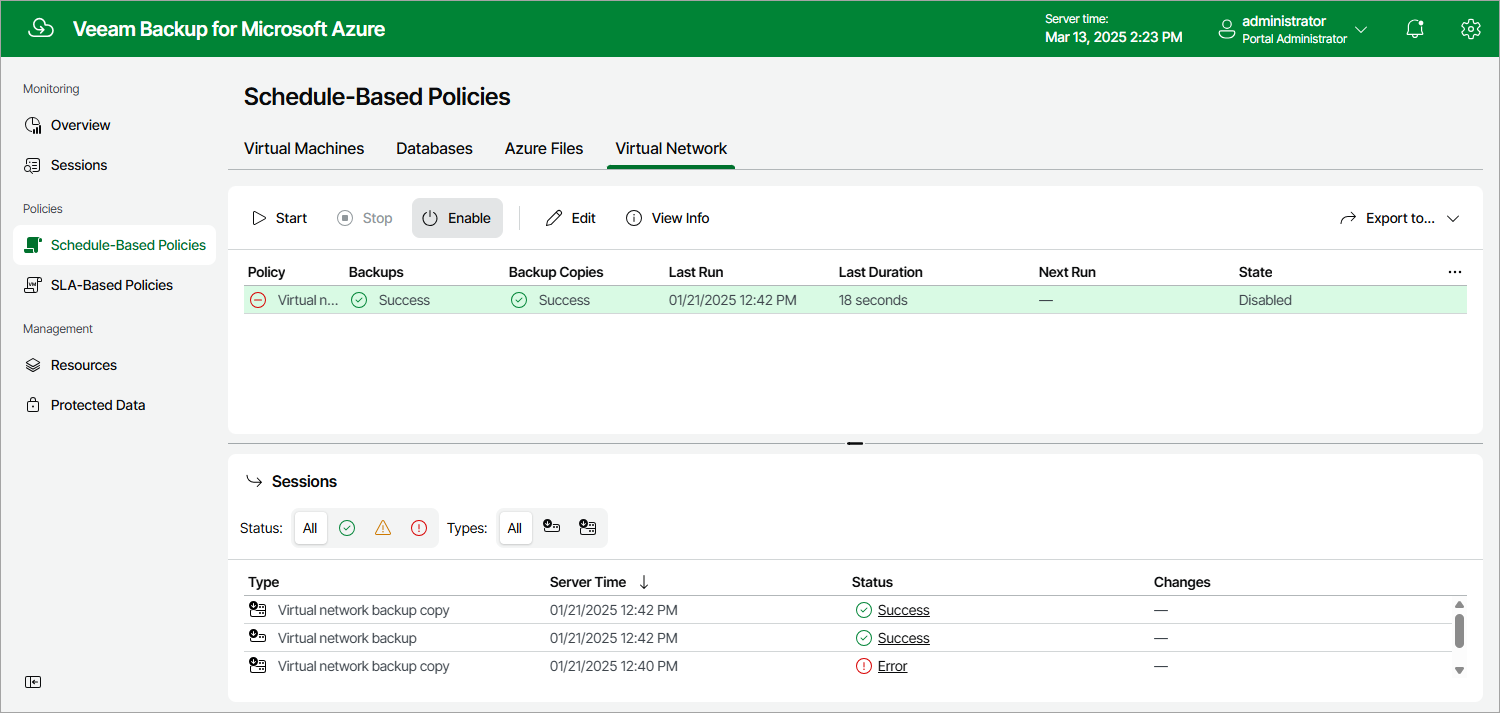Enable the selected policy
Viewport: 1500px width, 713px height.
pyautogui.click(x=457, y=218)
